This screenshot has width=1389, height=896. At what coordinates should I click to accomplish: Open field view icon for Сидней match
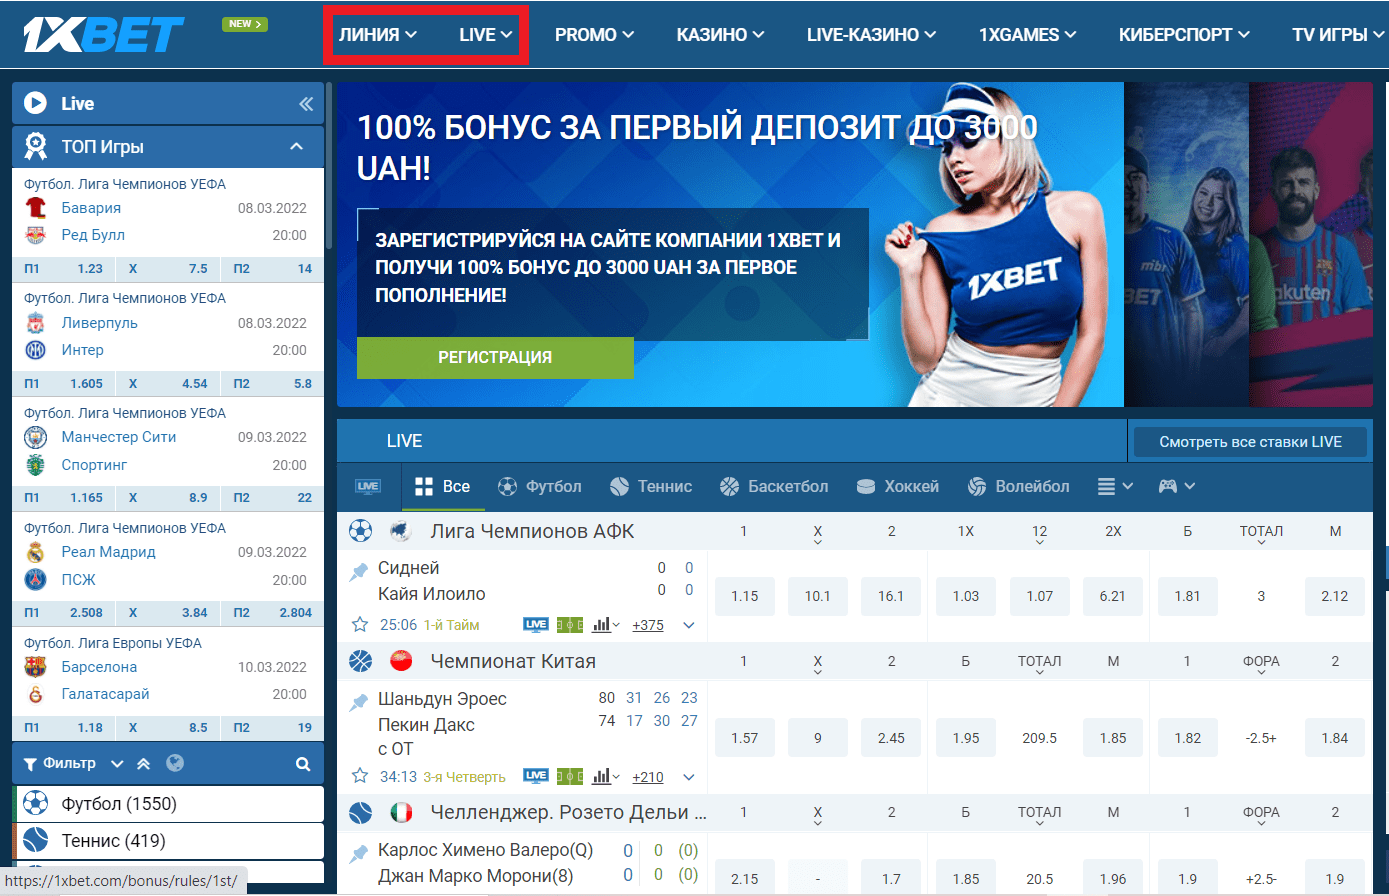click(570, 625)
